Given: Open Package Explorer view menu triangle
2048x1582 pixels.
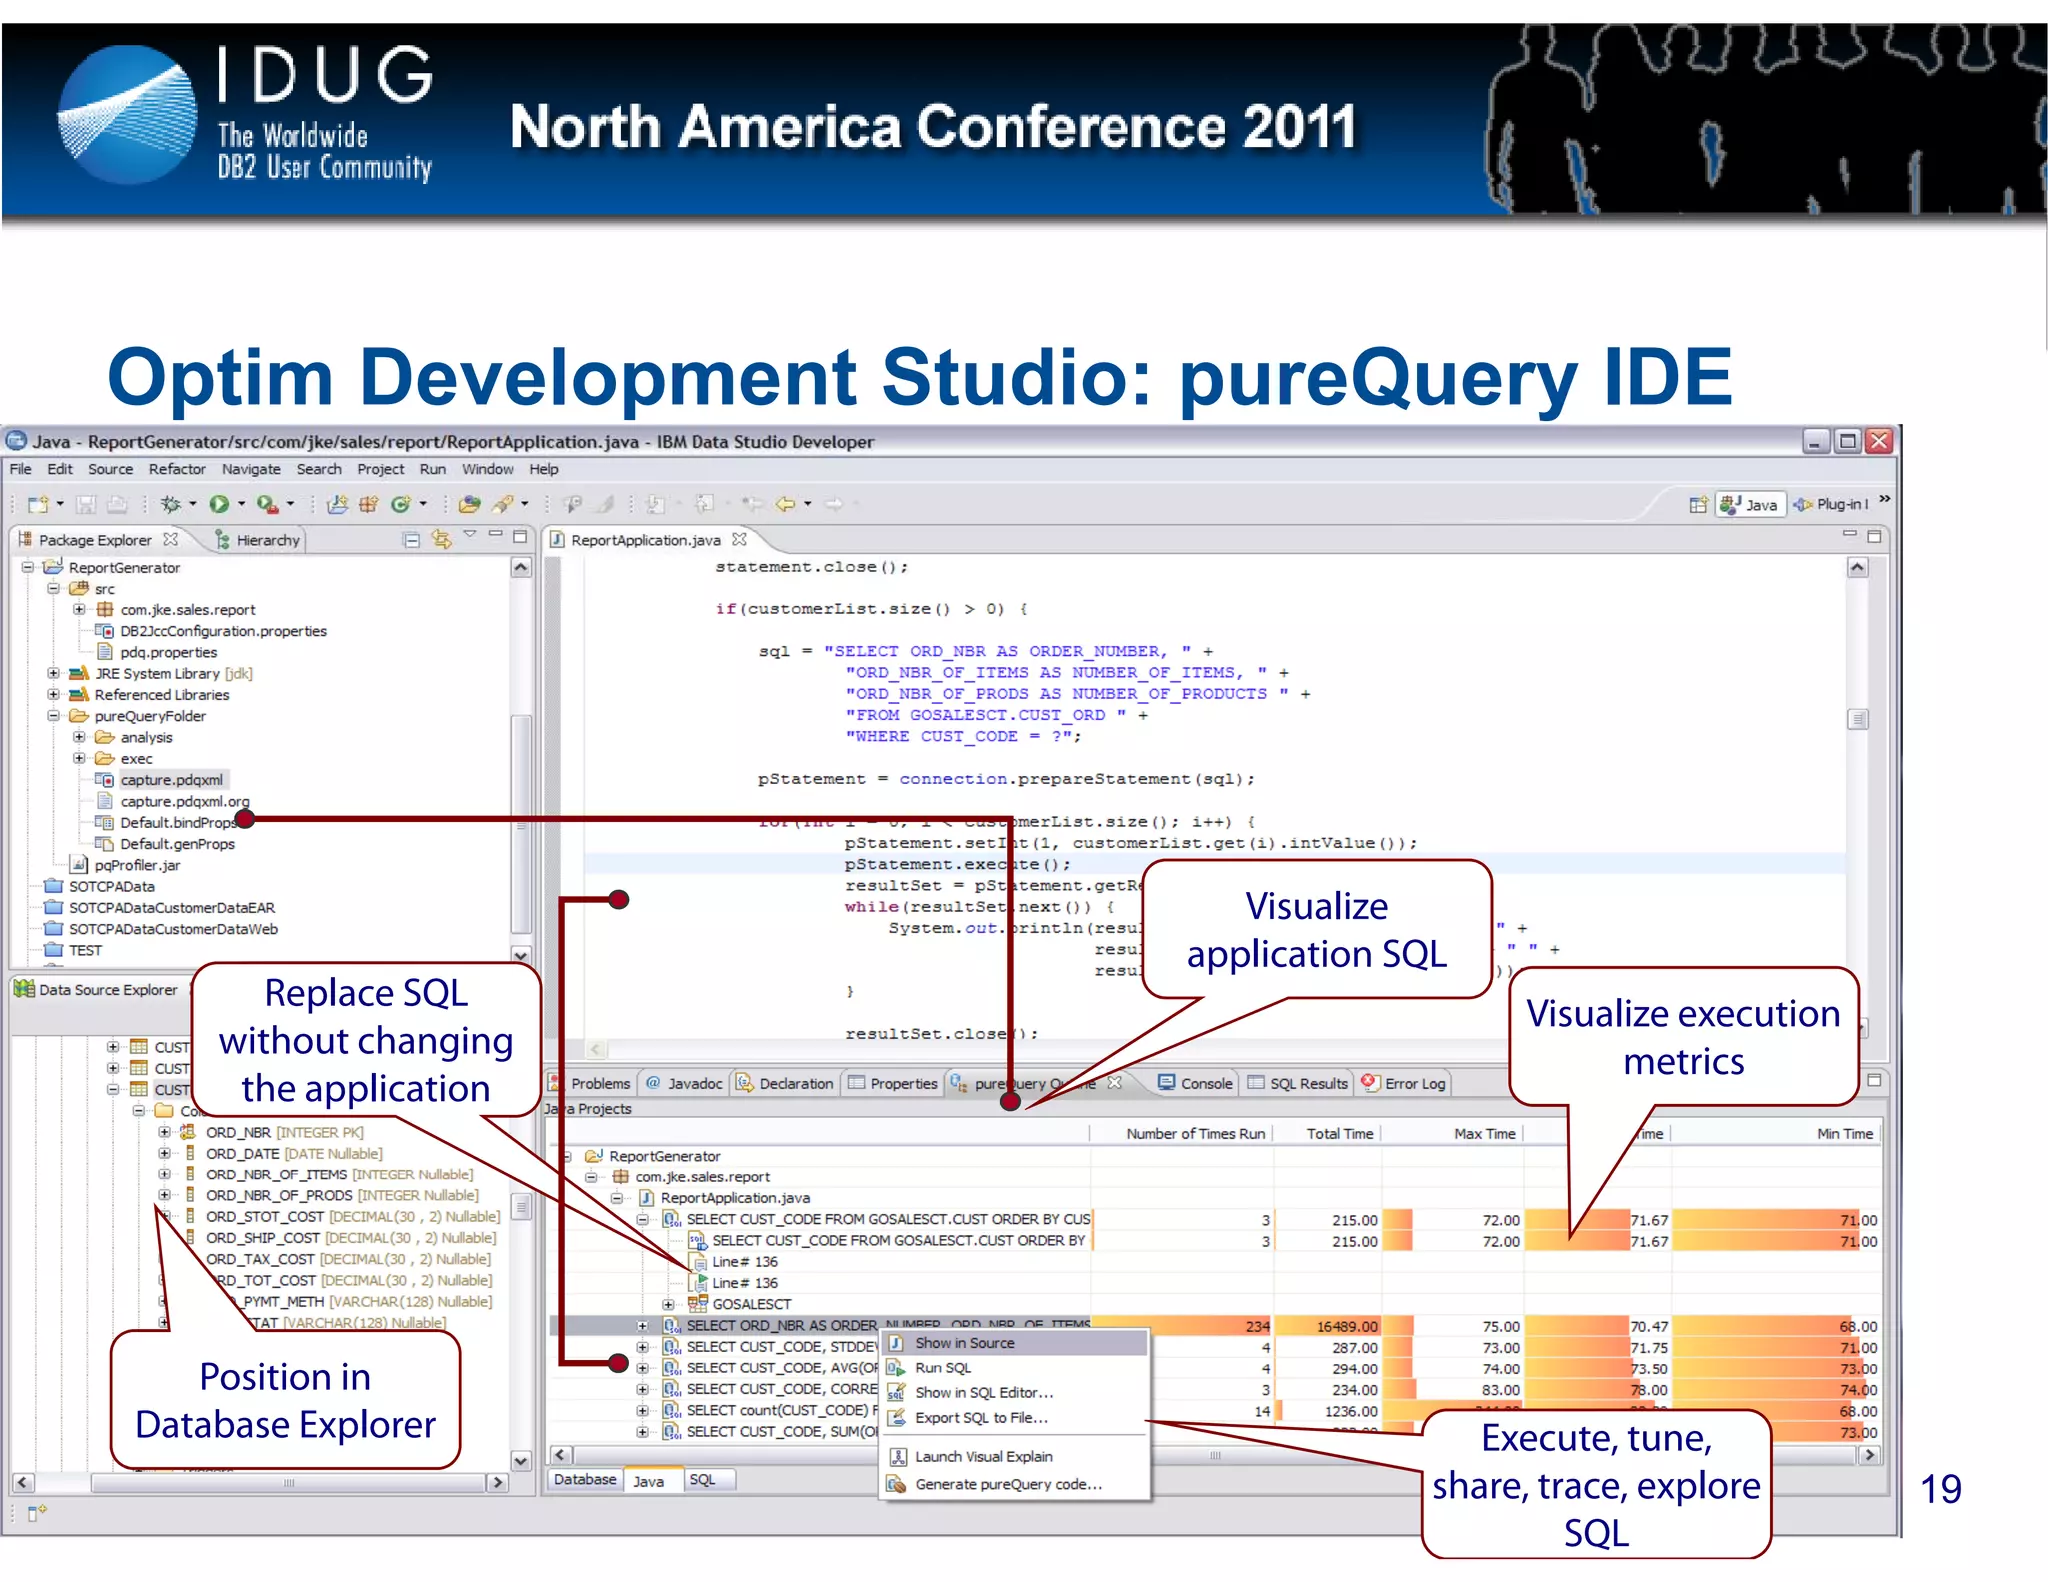Looking at the screenshot, I should [x=469, y=535].
